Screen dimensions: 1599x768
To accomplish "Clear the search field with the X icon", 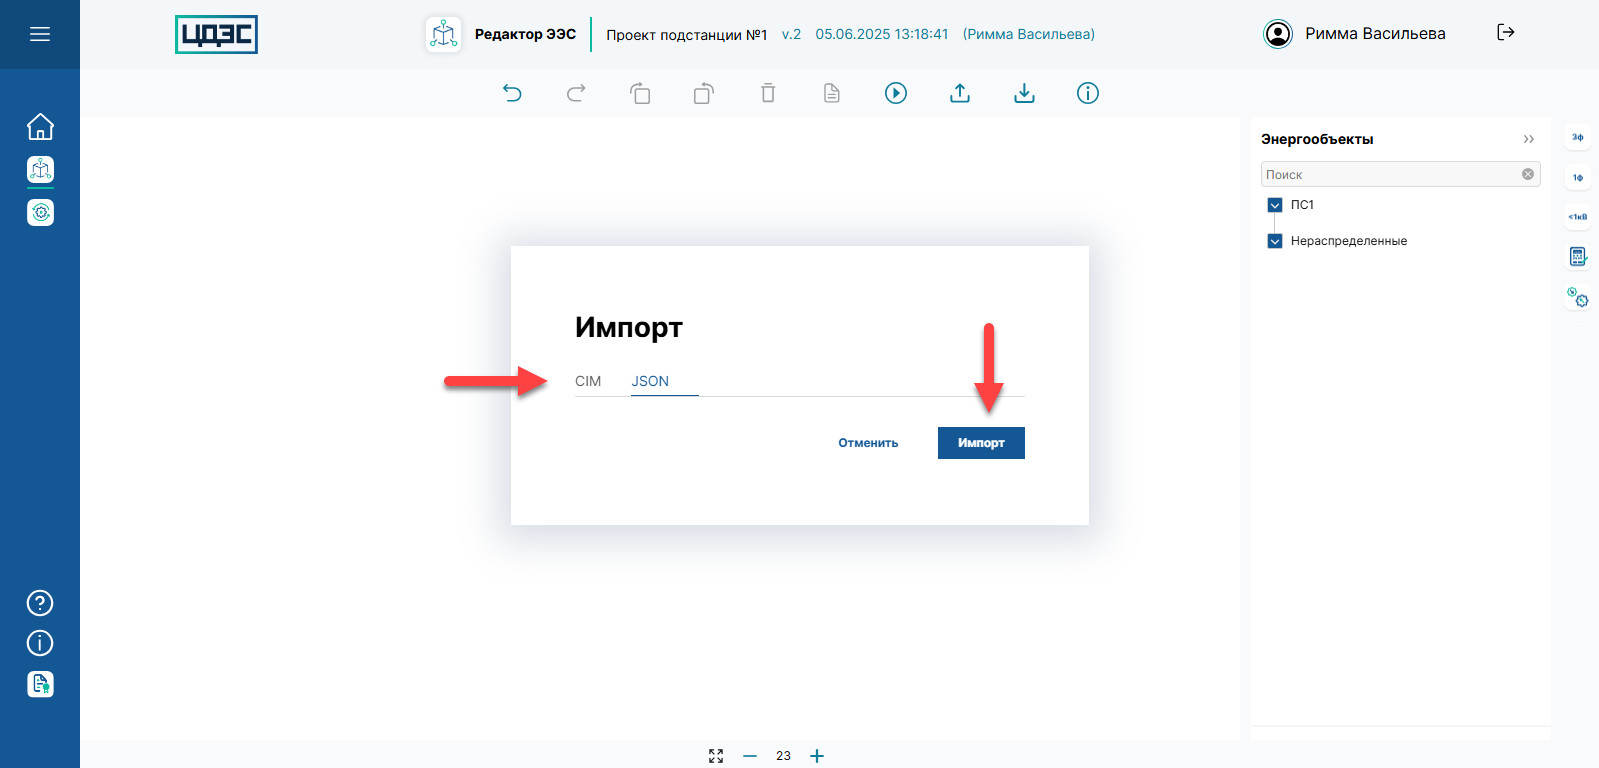I will pyautogui.click(x=1528, y=174).
